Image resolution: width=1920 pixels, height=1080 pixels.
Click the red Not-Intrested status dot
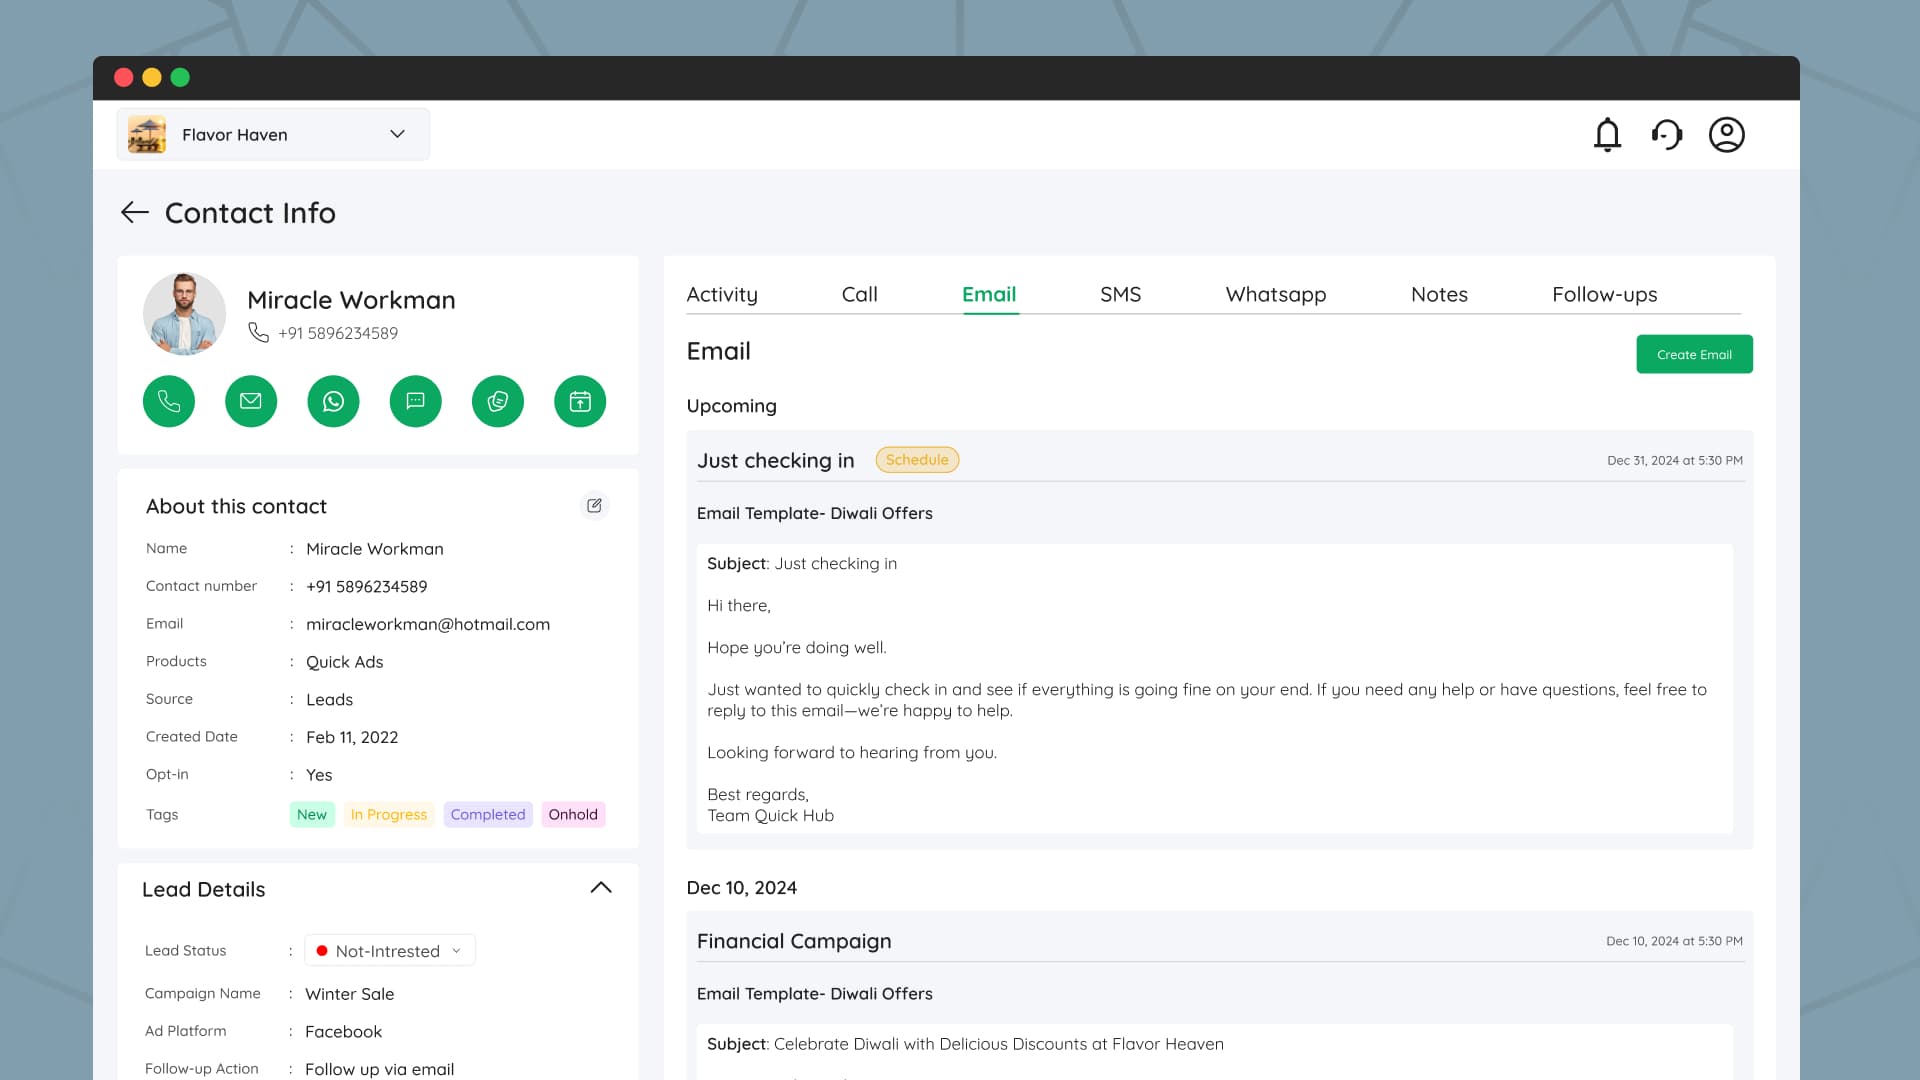coord(322,950)
